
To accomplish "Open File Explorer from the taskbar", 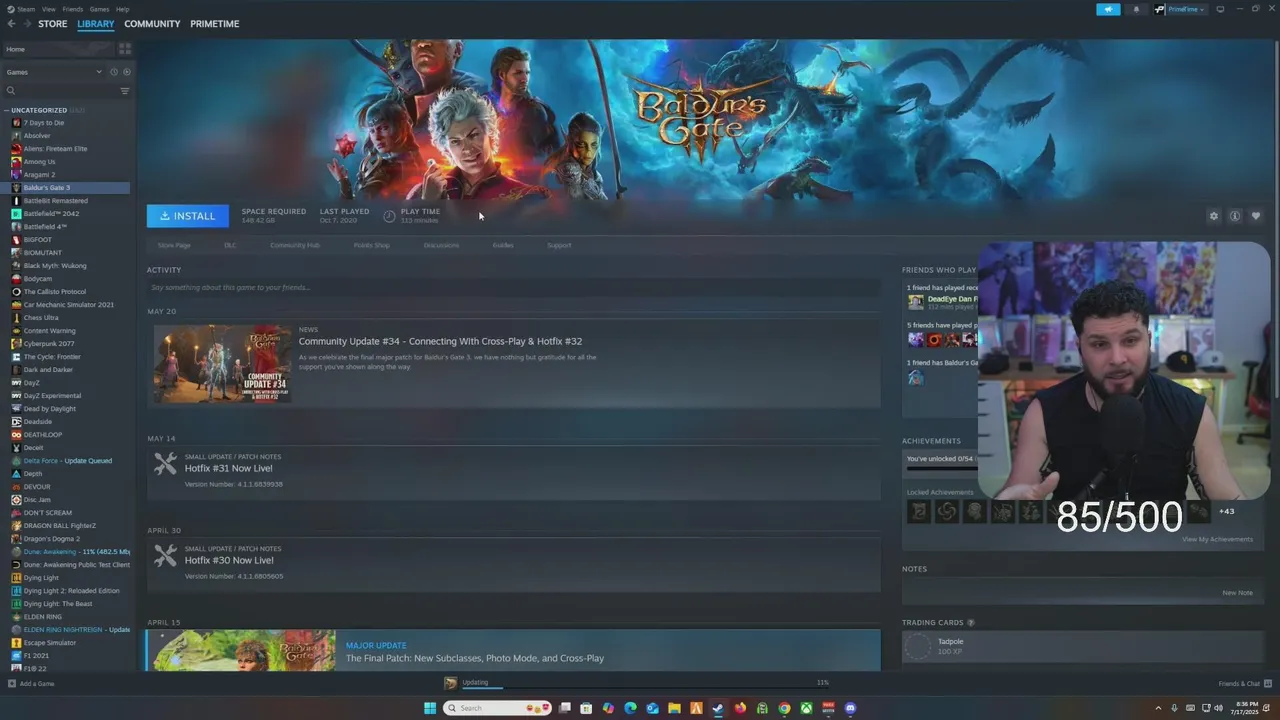I will pyautogui.click(x=674, y=708).
